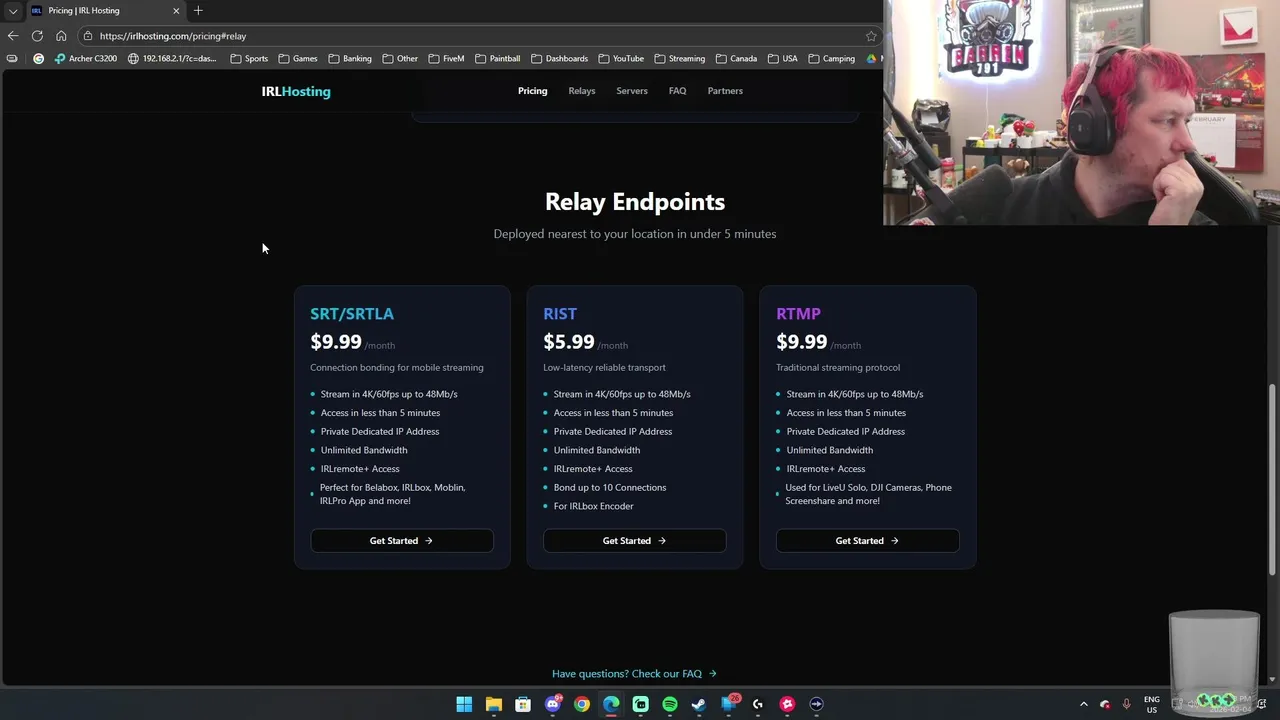The height and width of the screenshot is (720, 1280).
Task: Click Get Started on the RIST plan
Action: click(635, 541)
